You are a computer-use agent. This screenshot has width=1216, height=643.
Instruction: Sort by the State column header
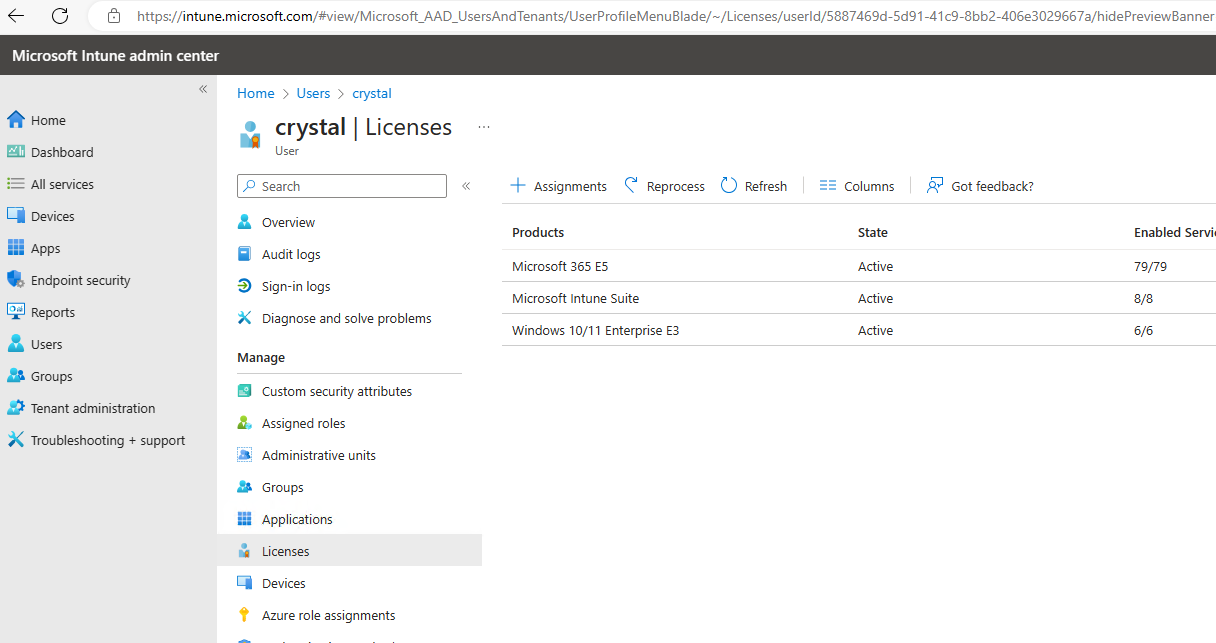click(x=873, y=232)
